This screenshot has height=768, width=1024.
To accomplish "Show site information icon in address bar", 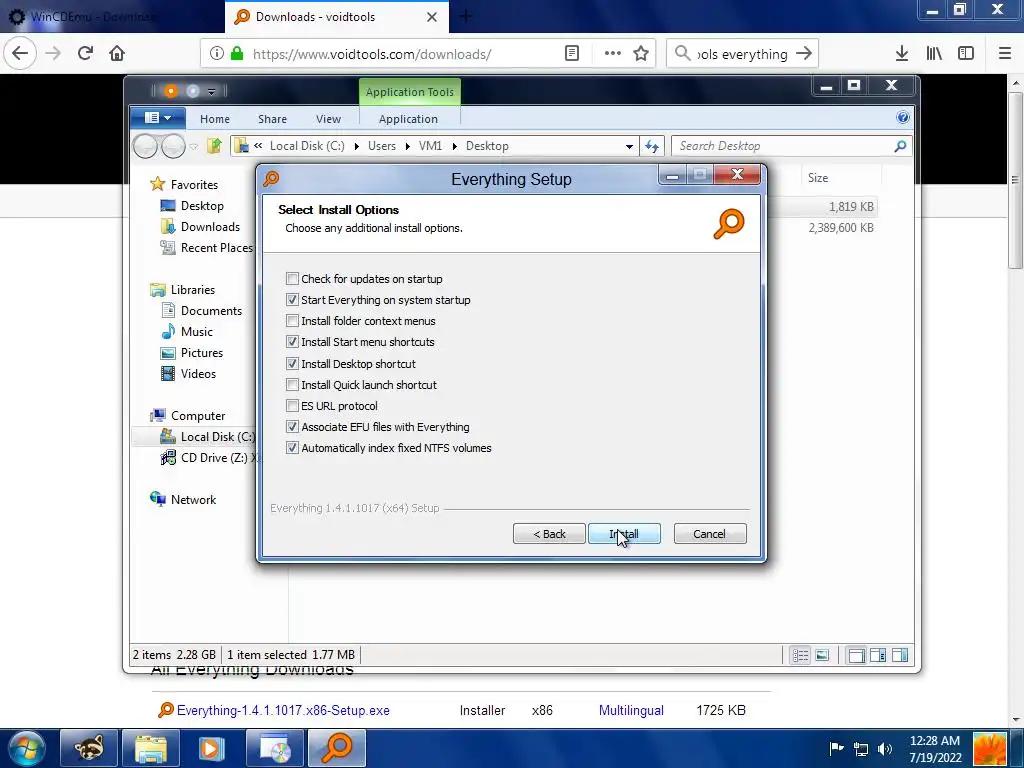I will (216, 54).
